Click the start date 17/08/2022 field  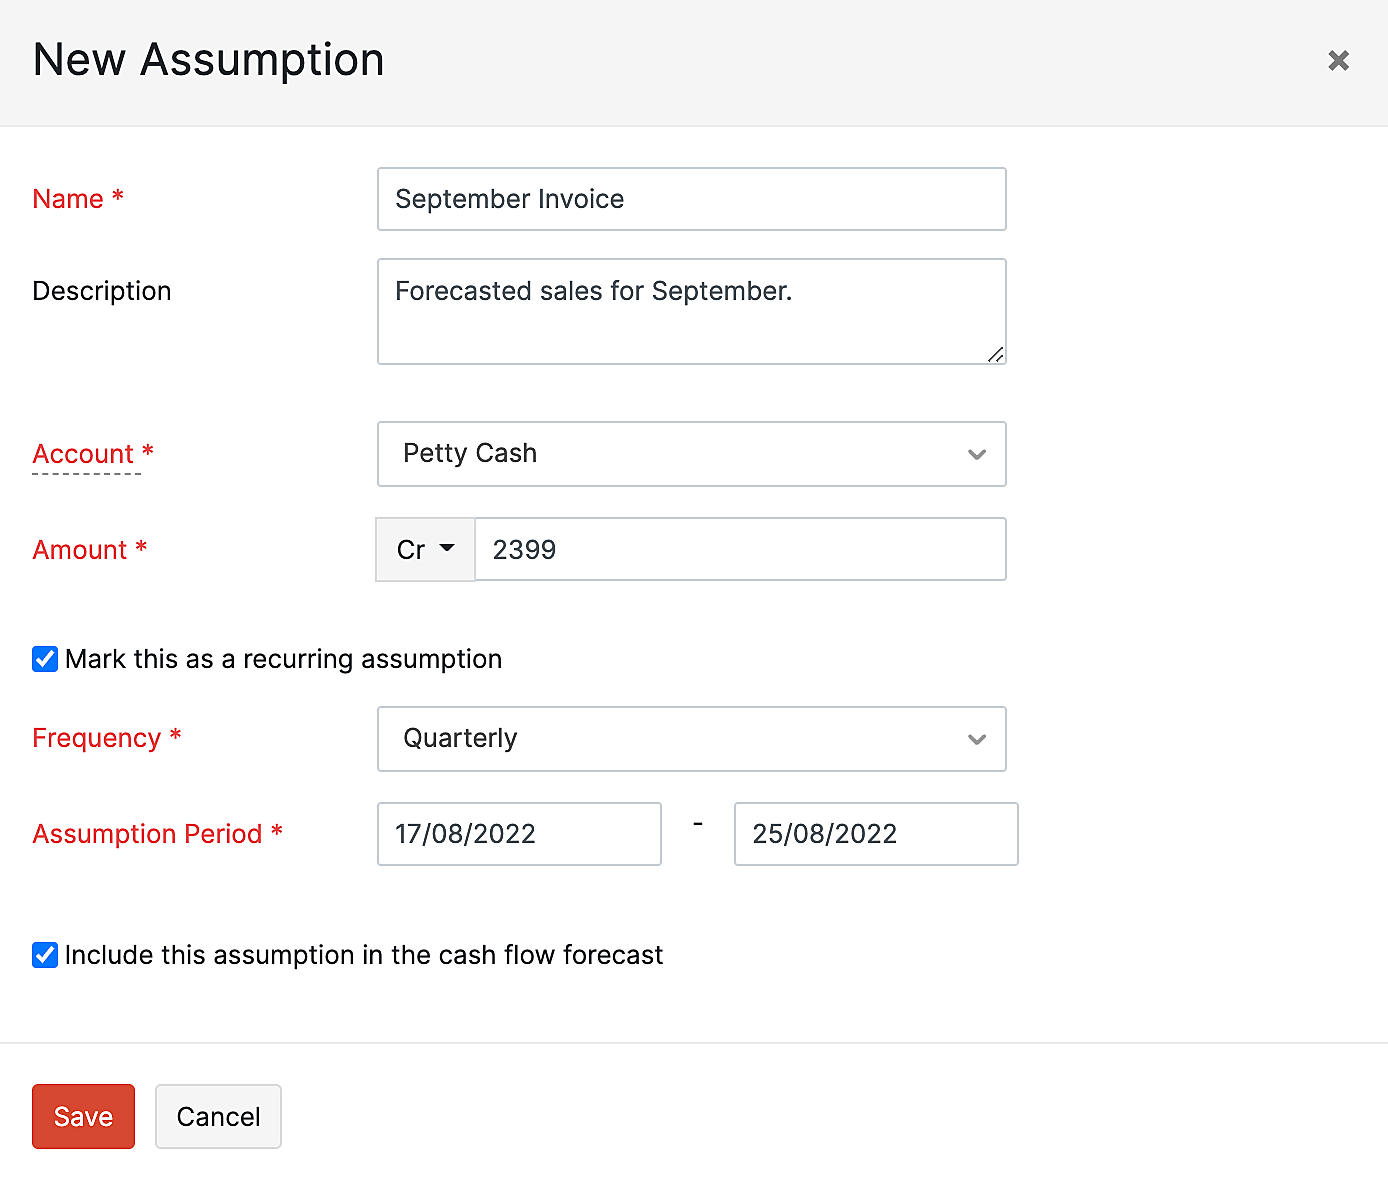click(x=519, y=834)
